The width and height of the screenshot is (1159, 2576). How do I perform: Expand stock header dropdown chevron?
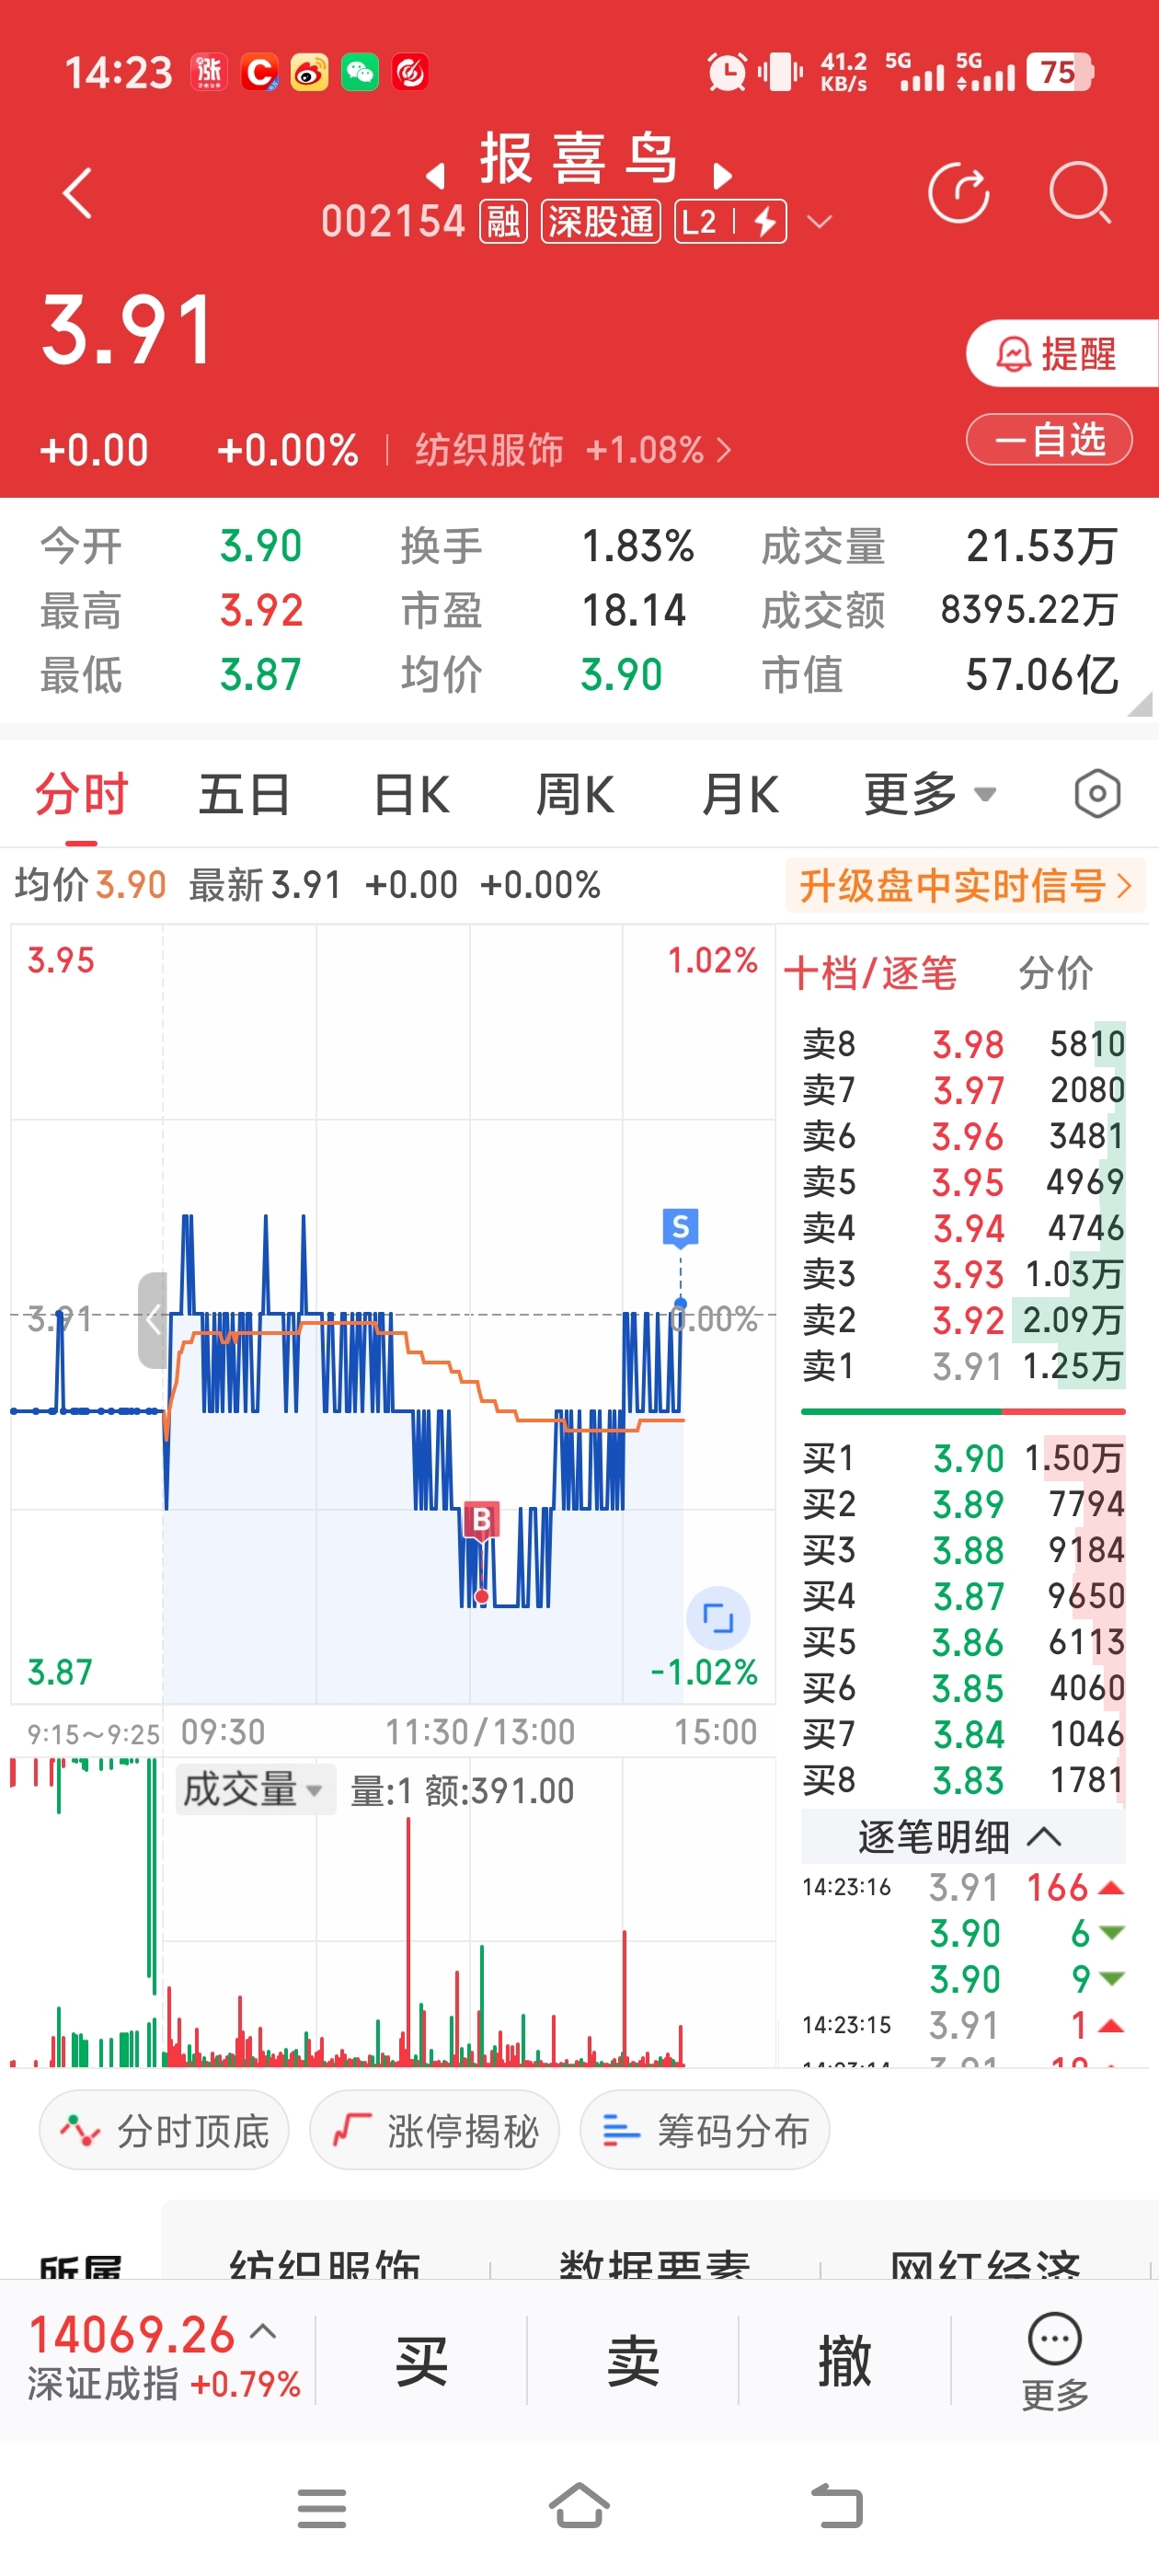pos(819,222)
